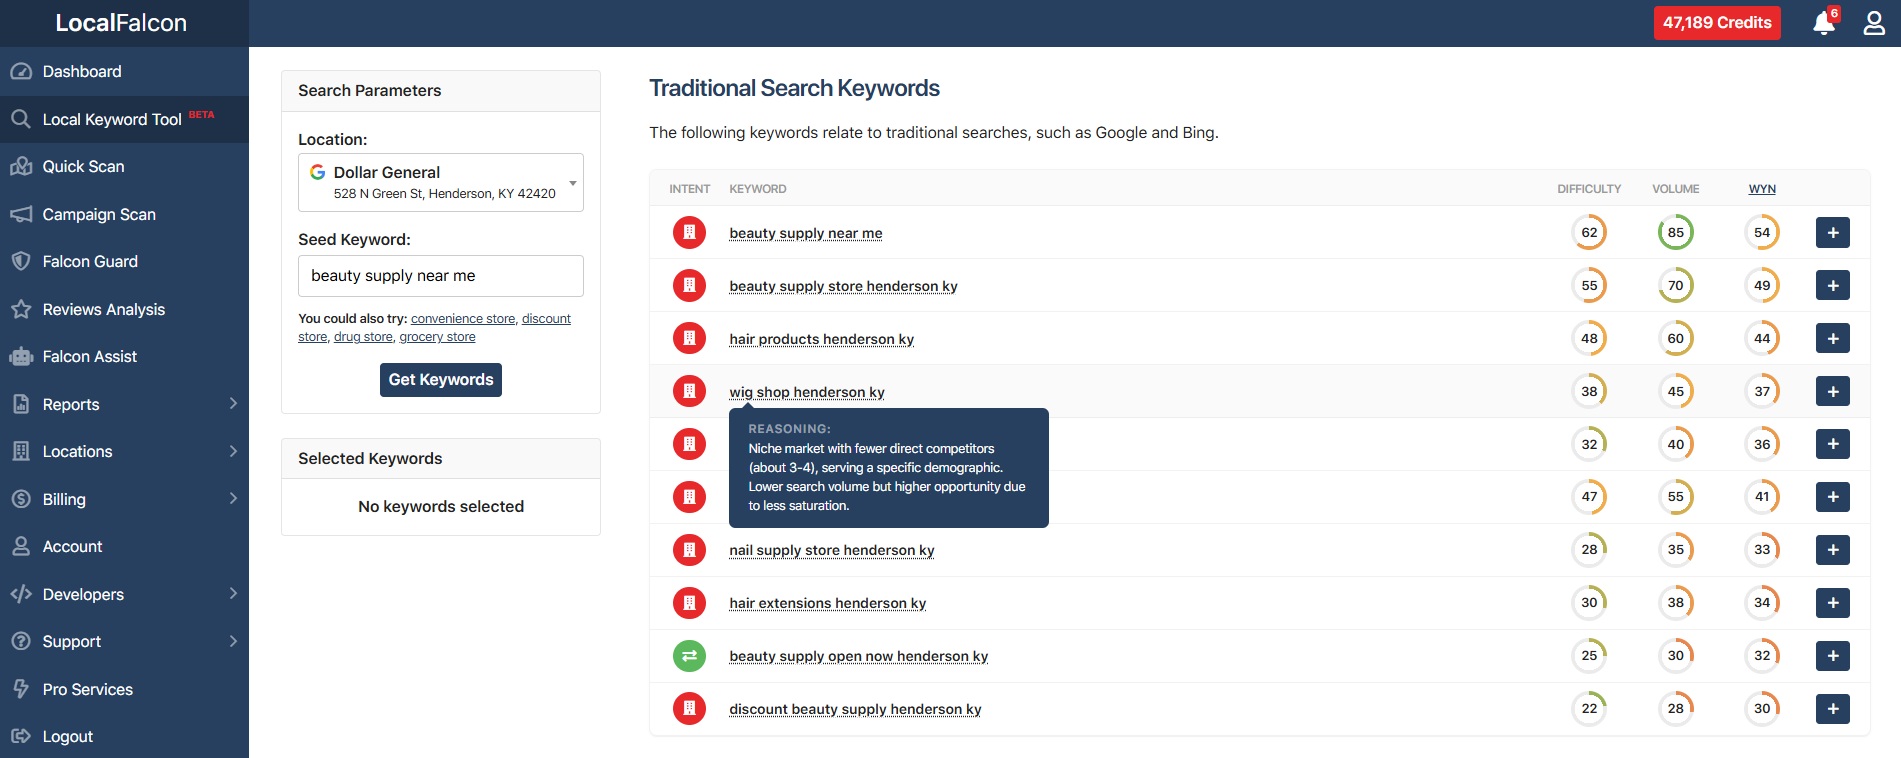Viewport: 1901px width, 758px height.
Task: Click intent icon for discount beauty supply henderson ky
Action: pos(689,709)
